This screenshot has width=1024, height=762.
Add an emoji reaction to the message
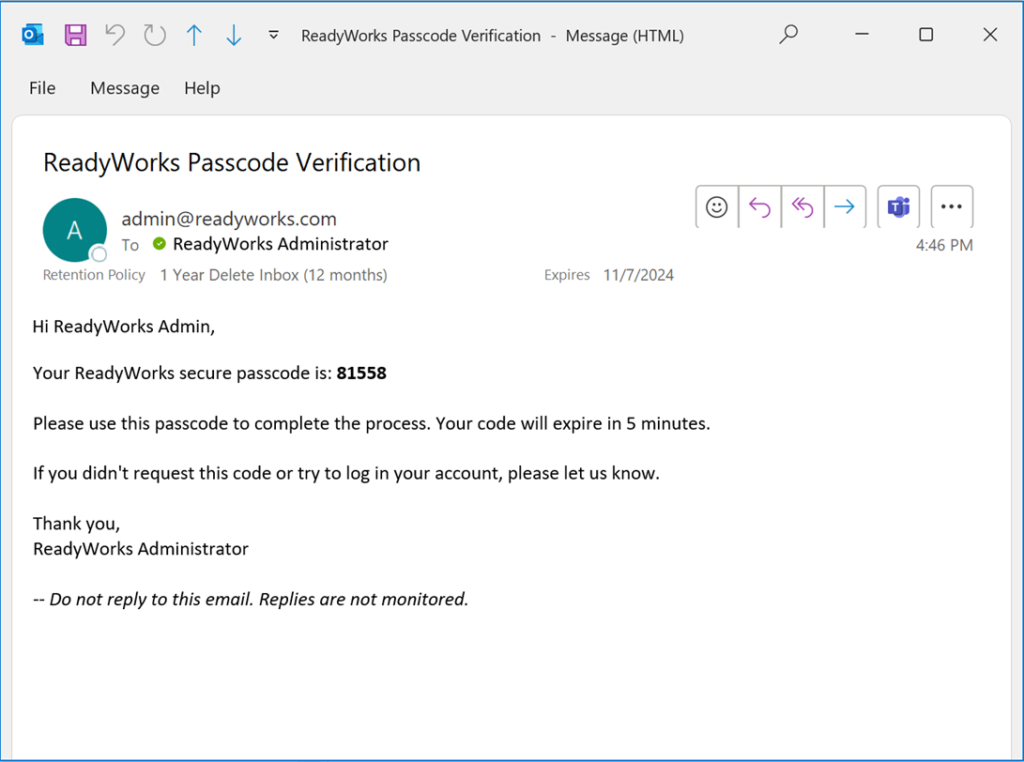(716, 206)
